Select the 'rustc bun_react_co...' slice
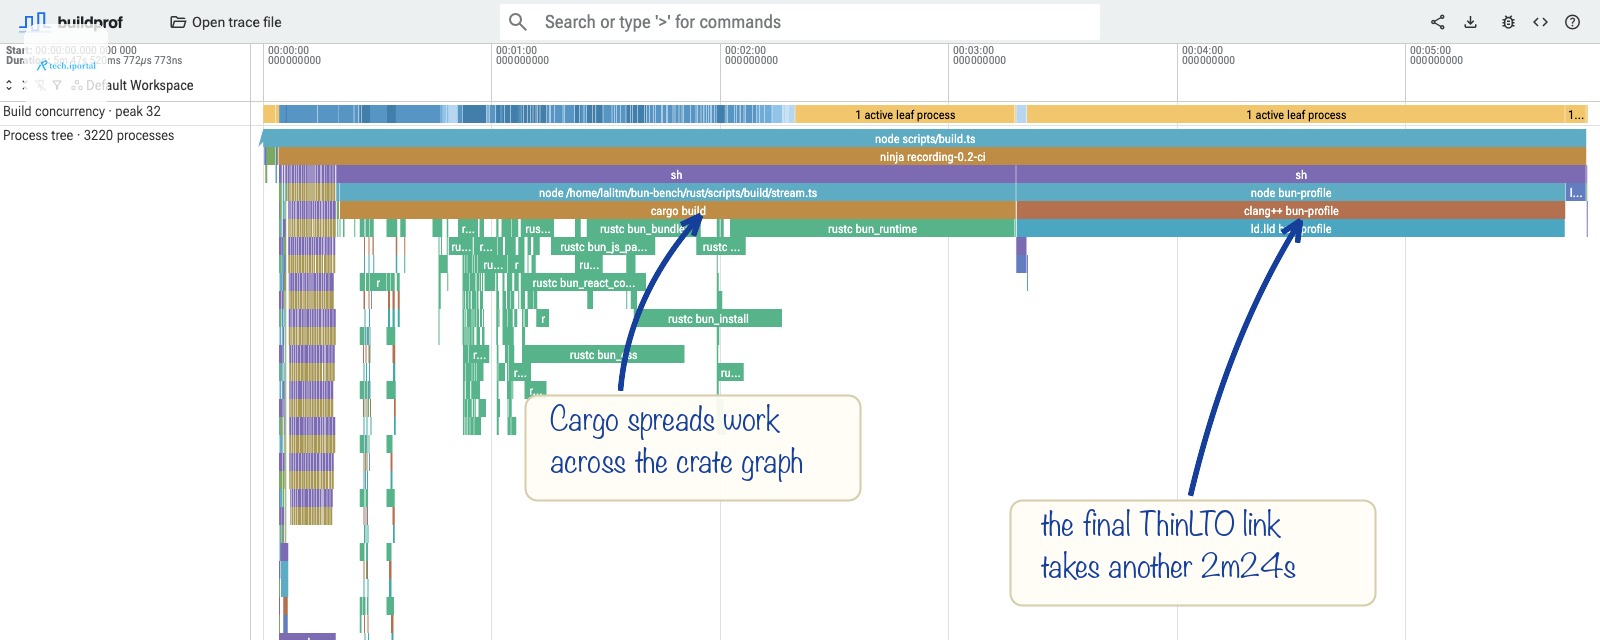This screenshot has height=640, width=1600. click(583, 282)
